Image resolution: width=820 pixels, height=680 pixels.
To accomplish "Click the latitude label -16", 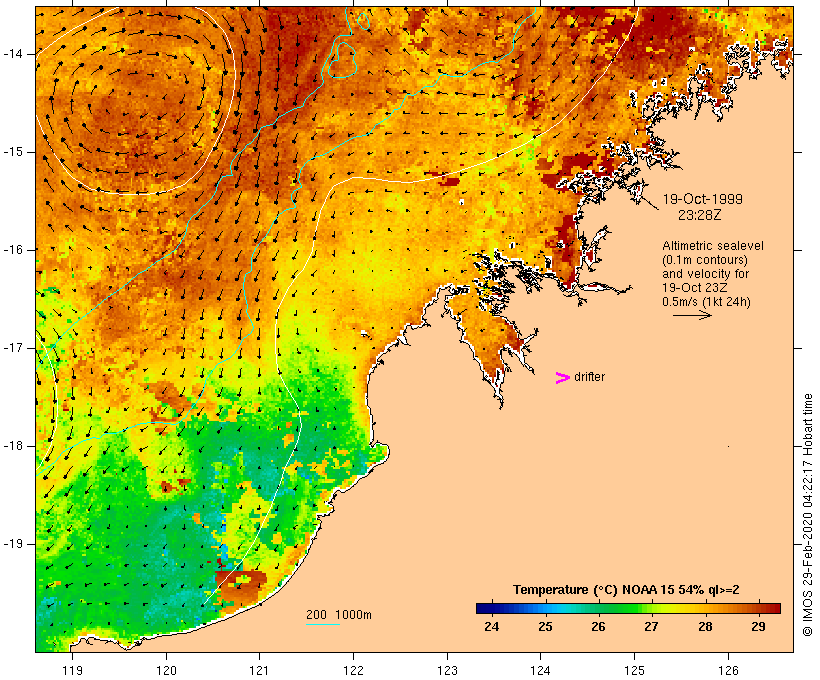I will (13, 250).
